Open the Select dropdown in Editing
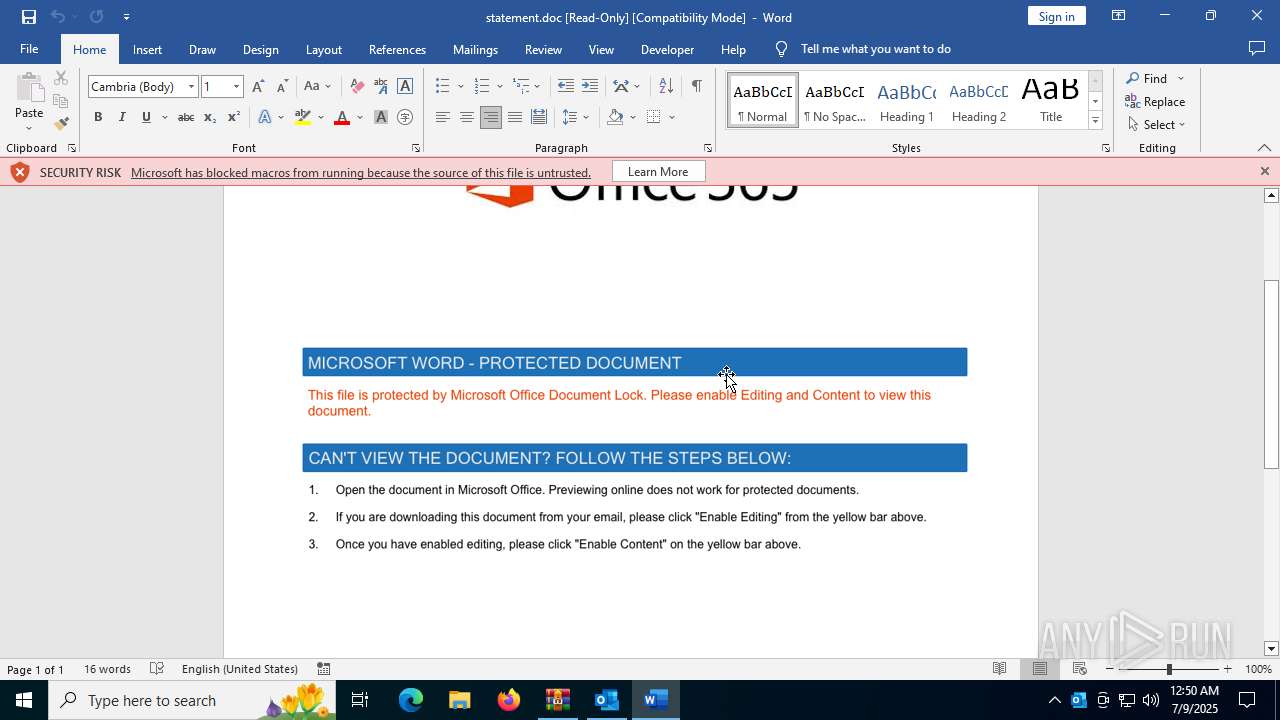1280x720 pixels. (1156, 125)
